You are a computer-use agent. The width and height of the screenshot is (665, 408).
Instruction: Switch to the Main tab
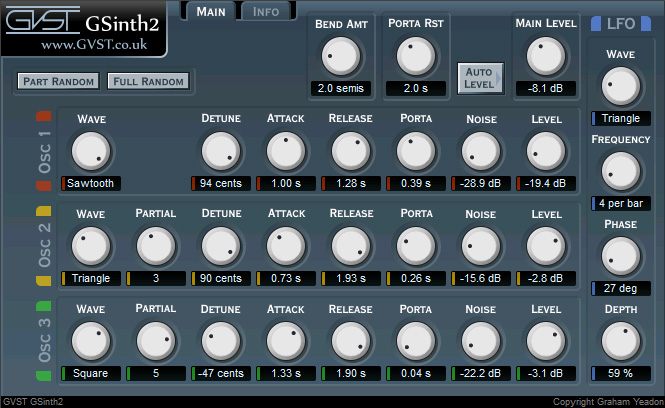click(211, 11)
